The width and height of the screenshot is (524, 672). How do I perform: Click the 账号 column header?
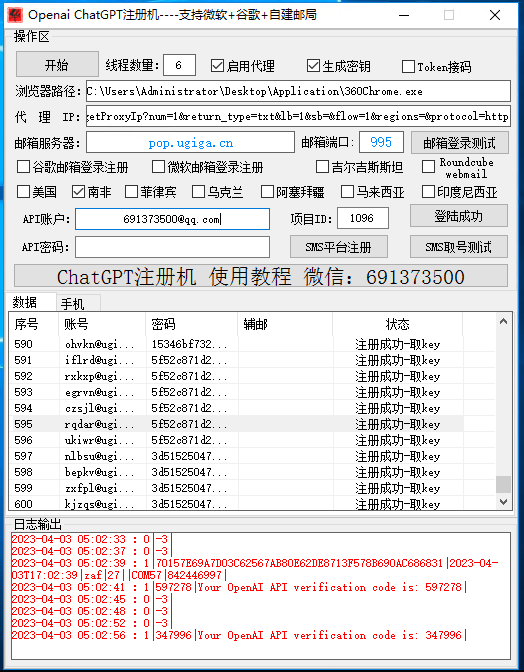102,324
